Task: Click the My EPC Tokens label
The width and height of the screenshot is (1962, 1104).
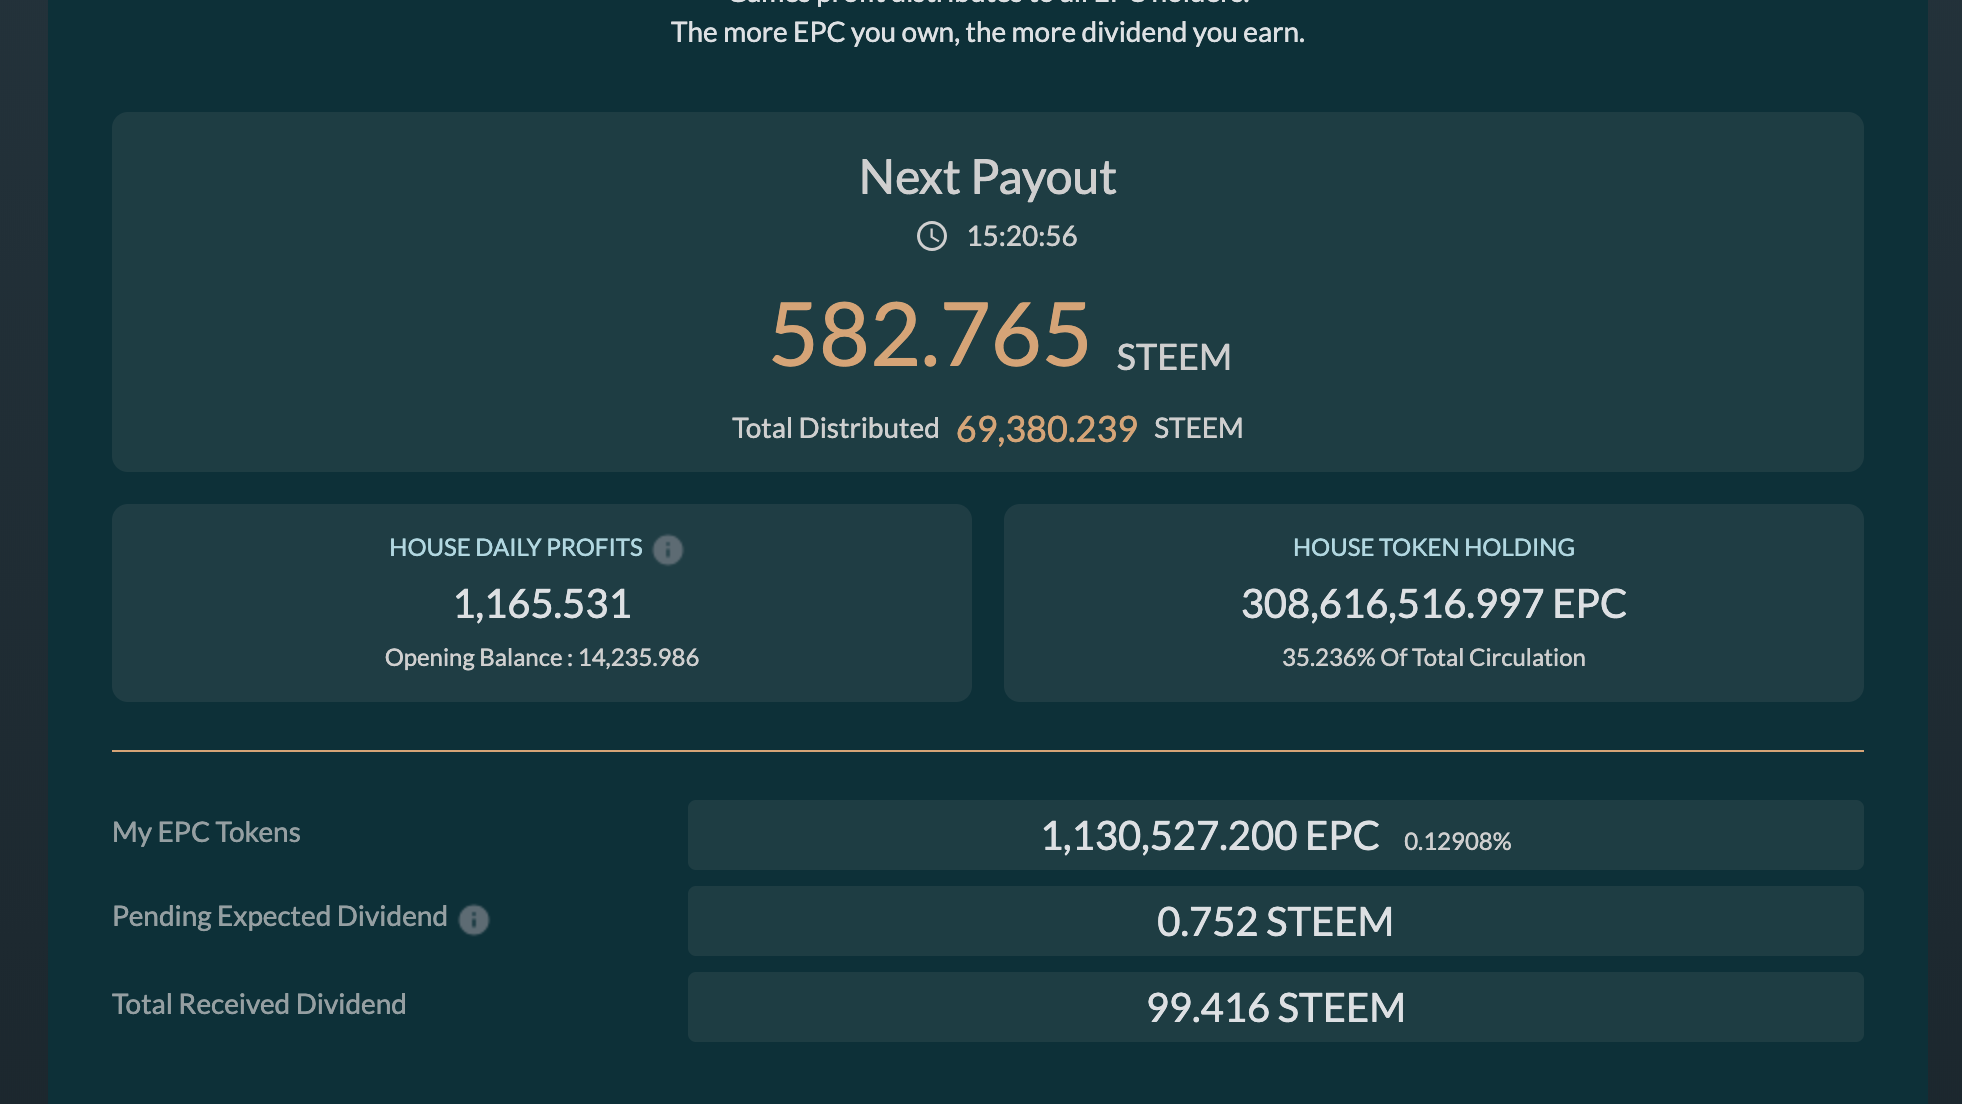Action: [206, 832]
